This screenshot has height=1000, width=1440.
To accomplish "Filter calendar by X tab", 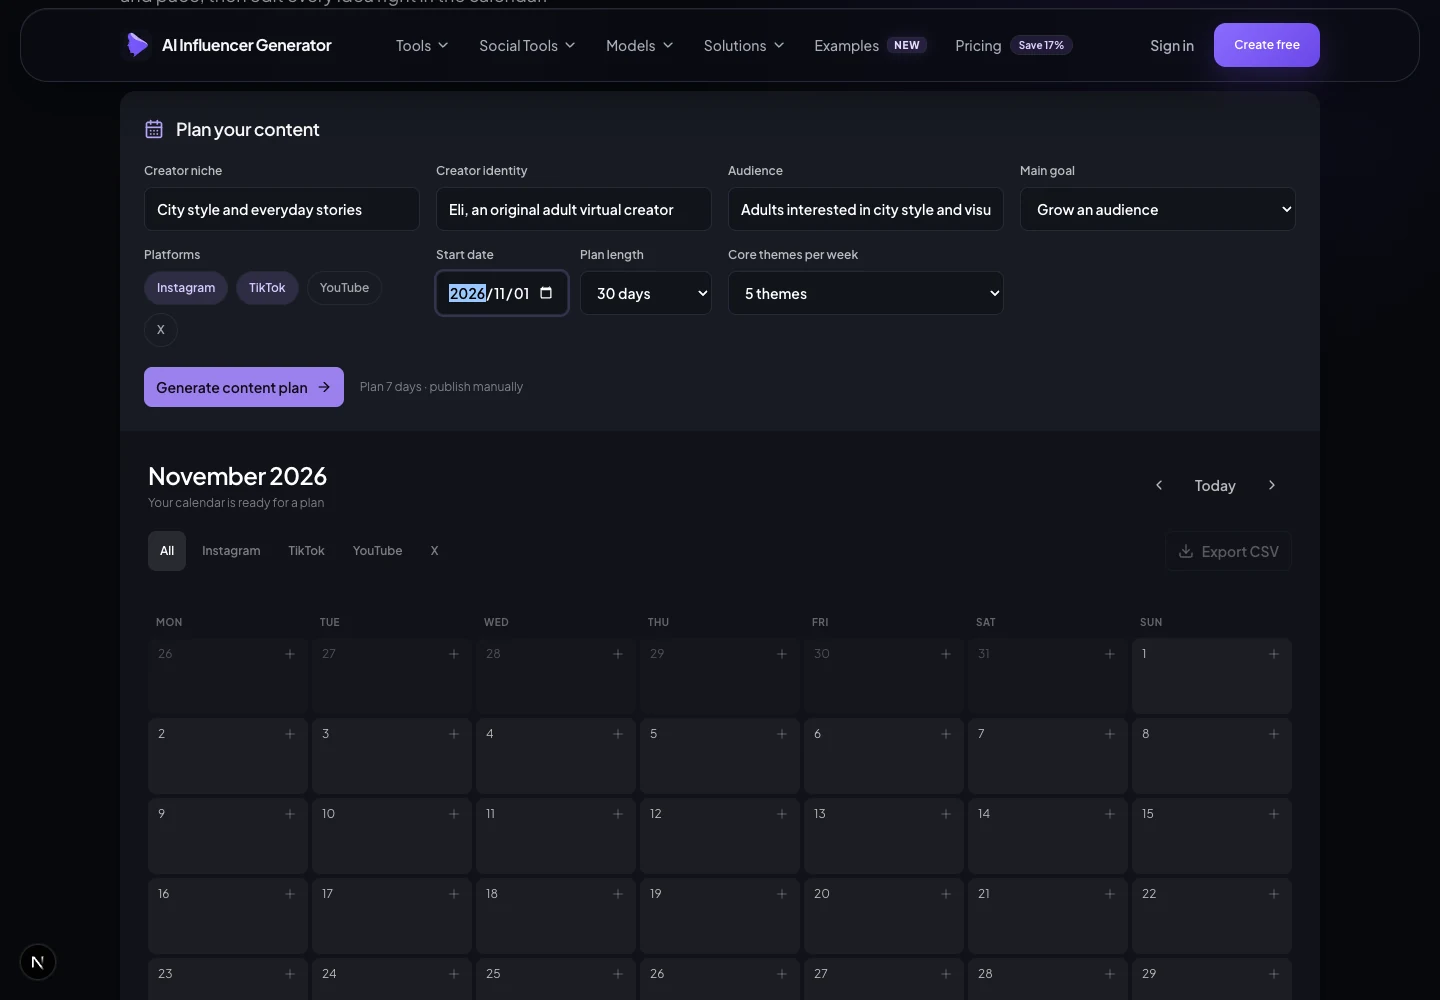I will (x=434, y=551).
